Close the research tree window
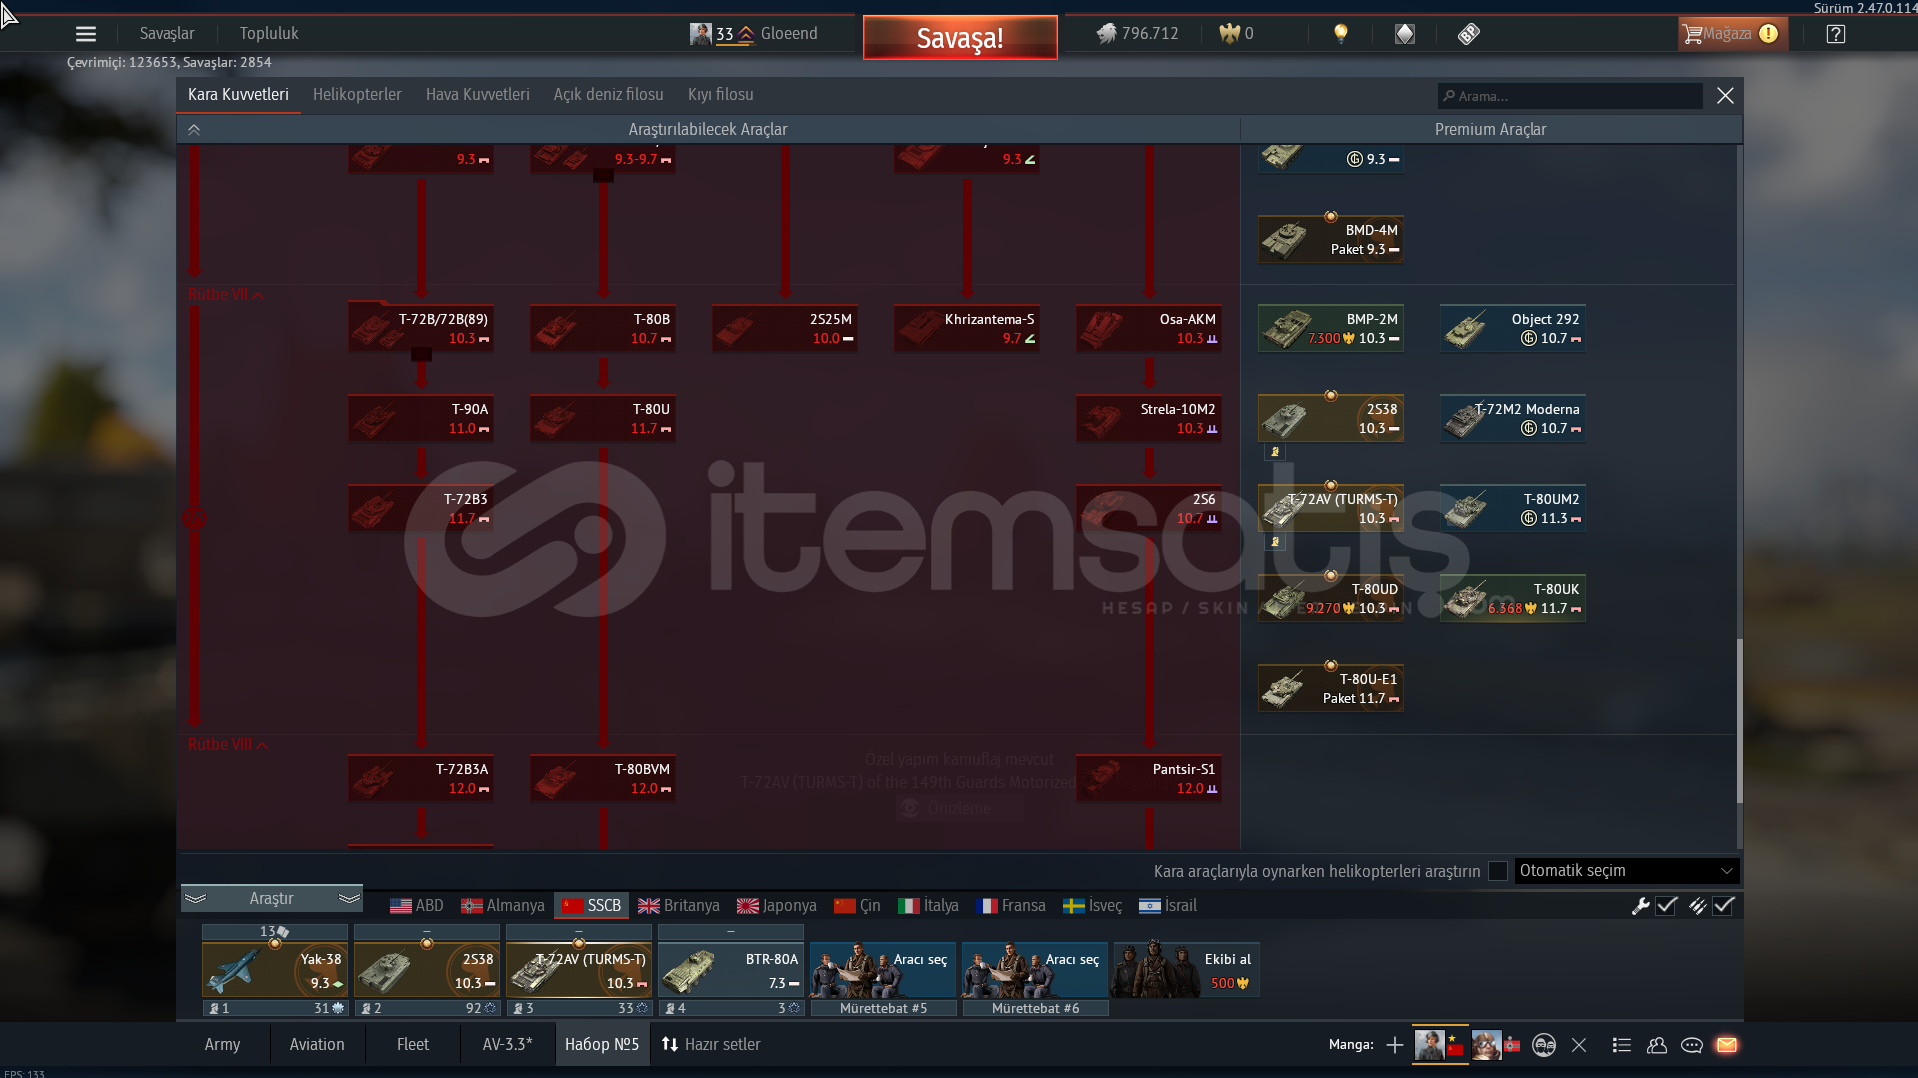Image resolution: width=1918 pixels, height=1078 pixels. (x=1725, y=95)
